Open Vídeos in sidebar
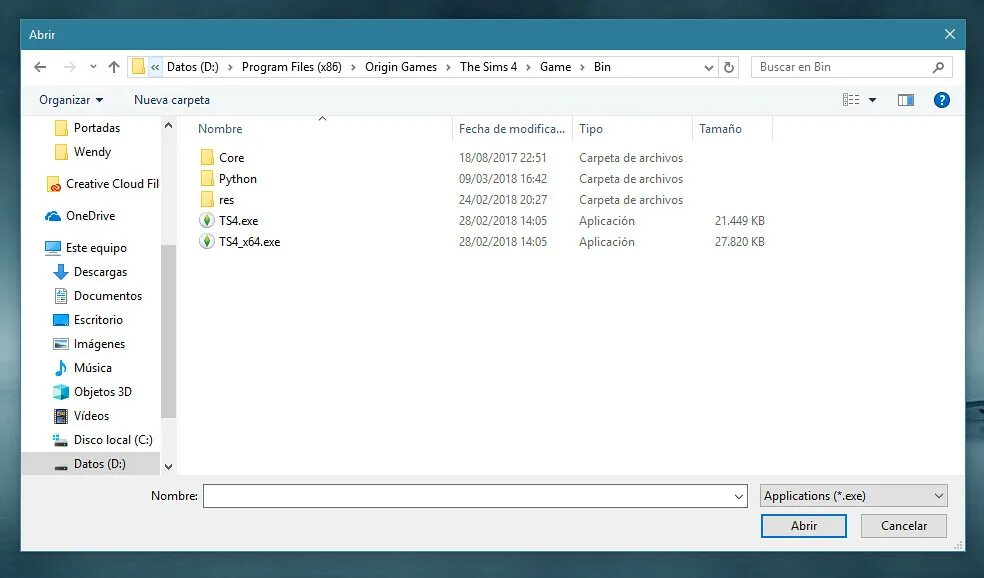Image resolution: width=984 pixels, height=578 pixels. tap(92, 415)
